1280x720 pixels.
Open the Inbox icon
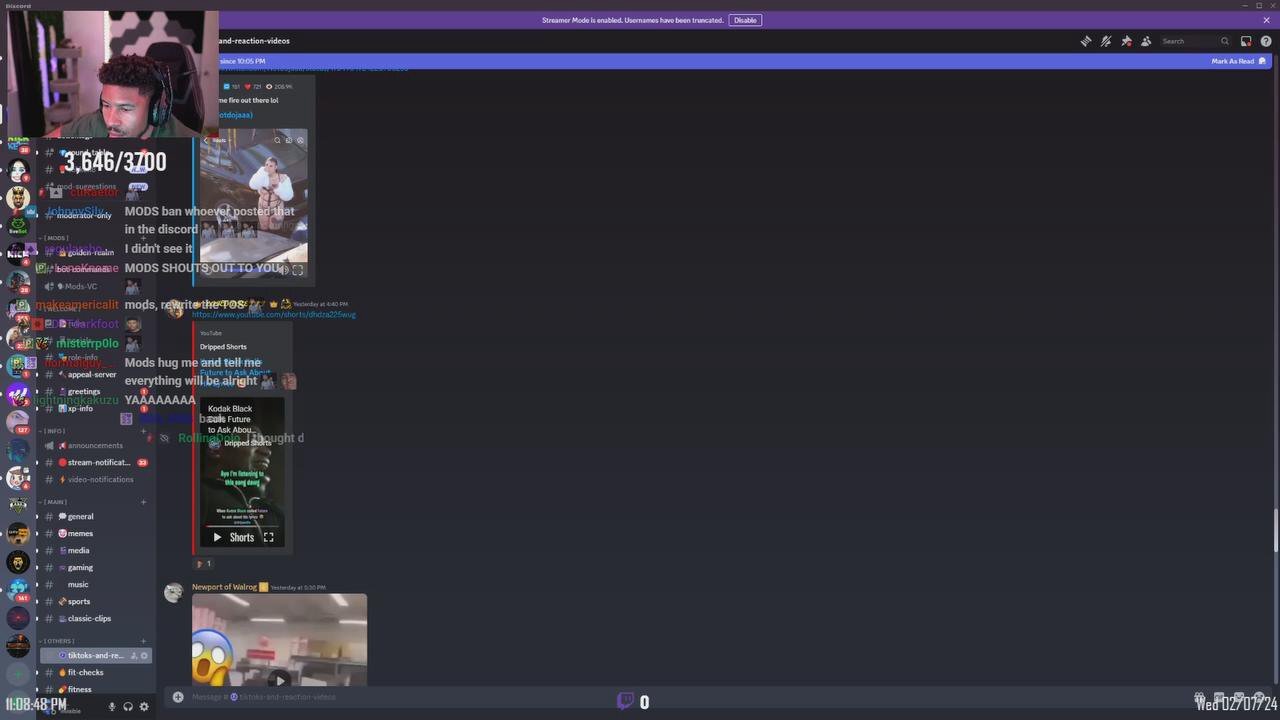click(1246, 41)
